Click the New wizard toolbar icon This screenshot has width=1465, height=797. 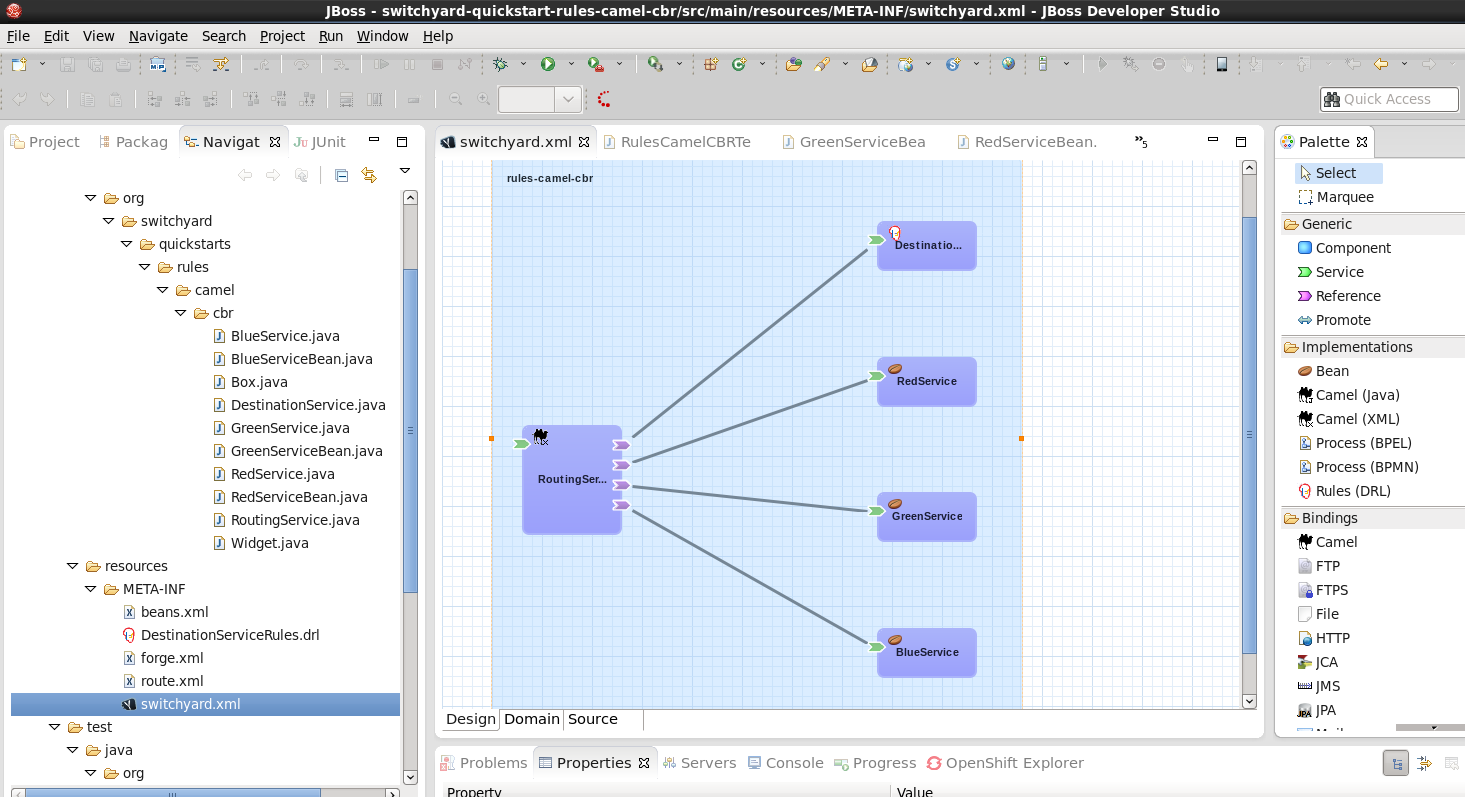tap(18, 64)
